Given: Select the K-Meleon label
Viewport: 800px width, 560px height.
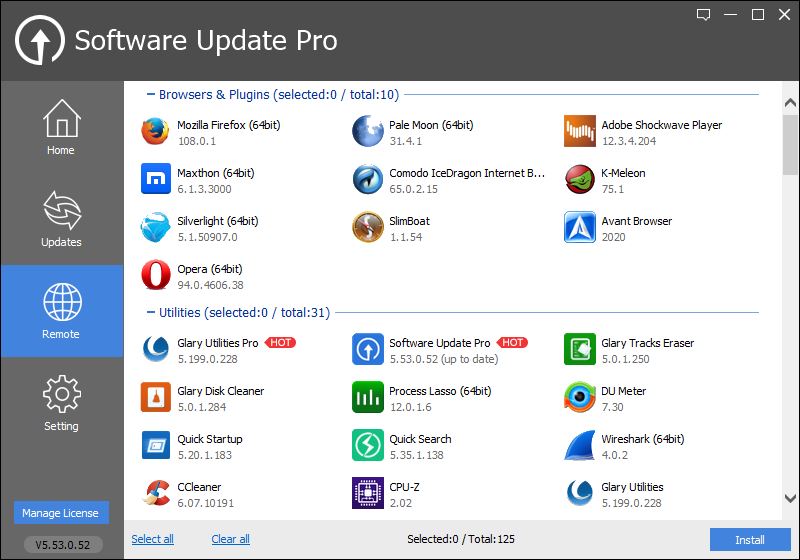Looking at the screenshot, I should [623, 173].
